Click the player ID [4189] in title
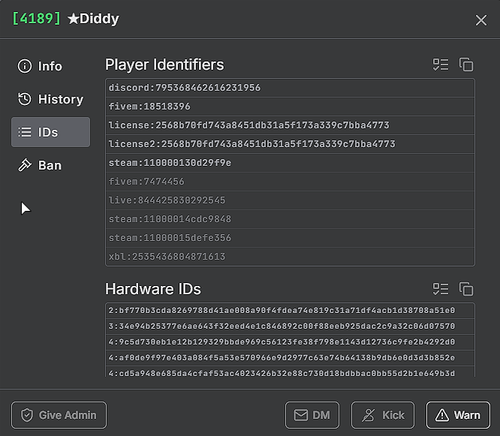 pos(36,19)
